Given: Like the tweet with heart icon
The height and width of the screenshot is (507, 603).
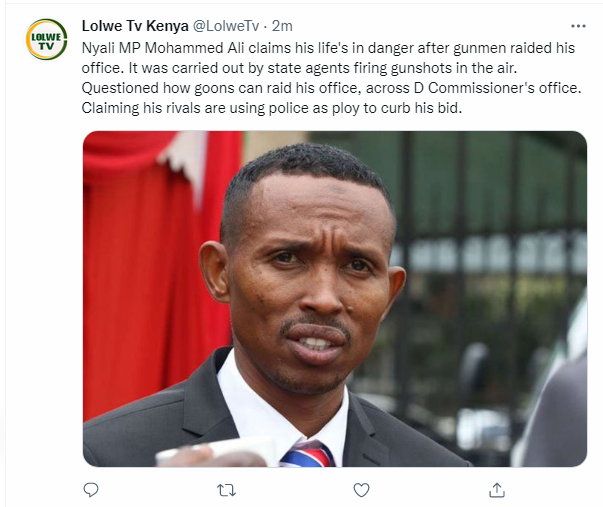Looking at the screenshot, I should click(361, 490).
